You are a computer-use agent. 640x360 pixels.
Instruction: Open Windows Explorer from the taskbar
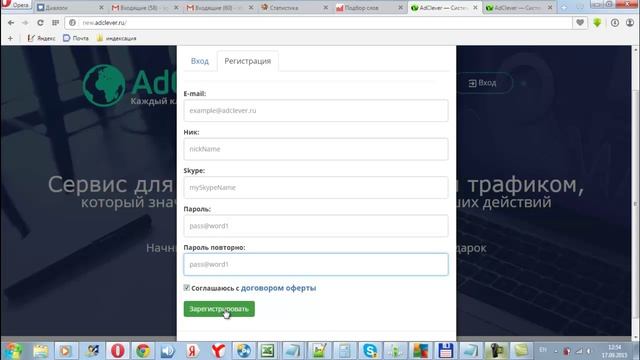tap(40, 351)
